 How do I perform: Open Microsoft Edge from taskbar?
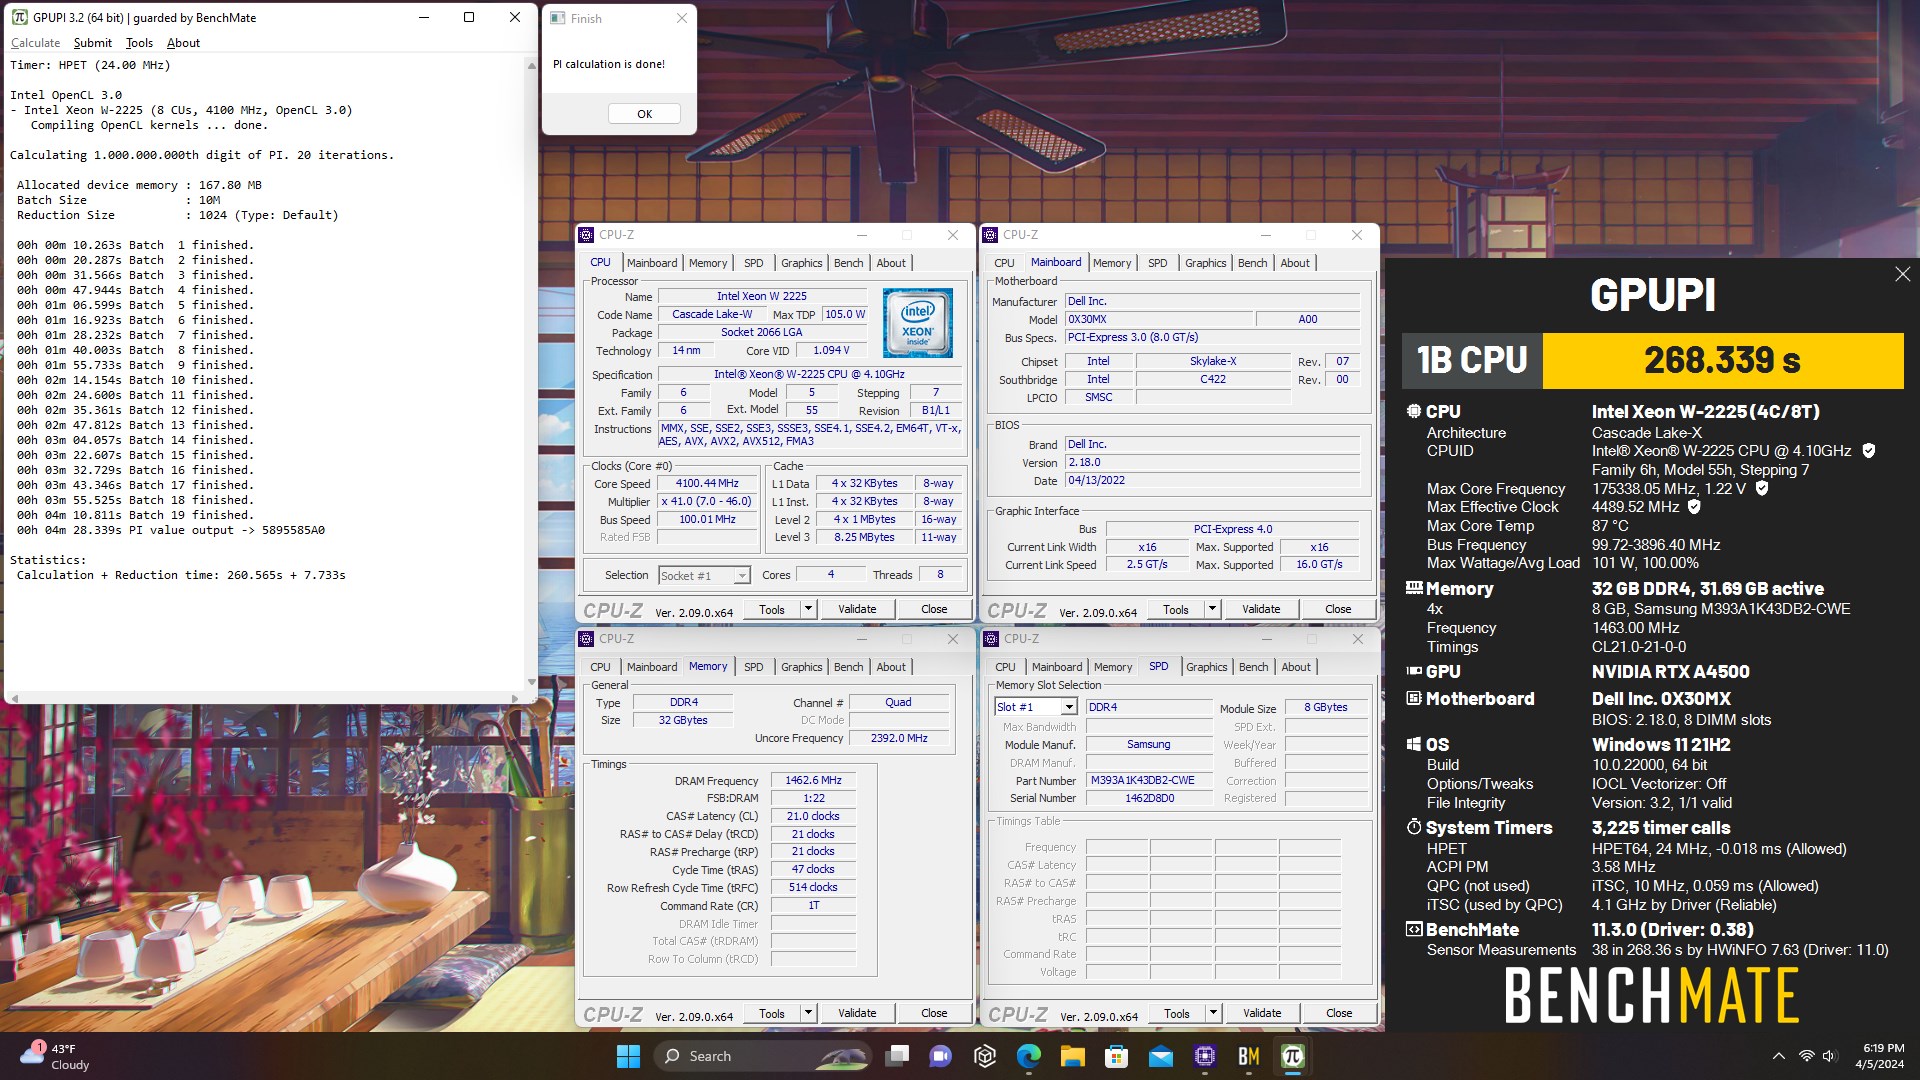click(x=1029, y=1056)
